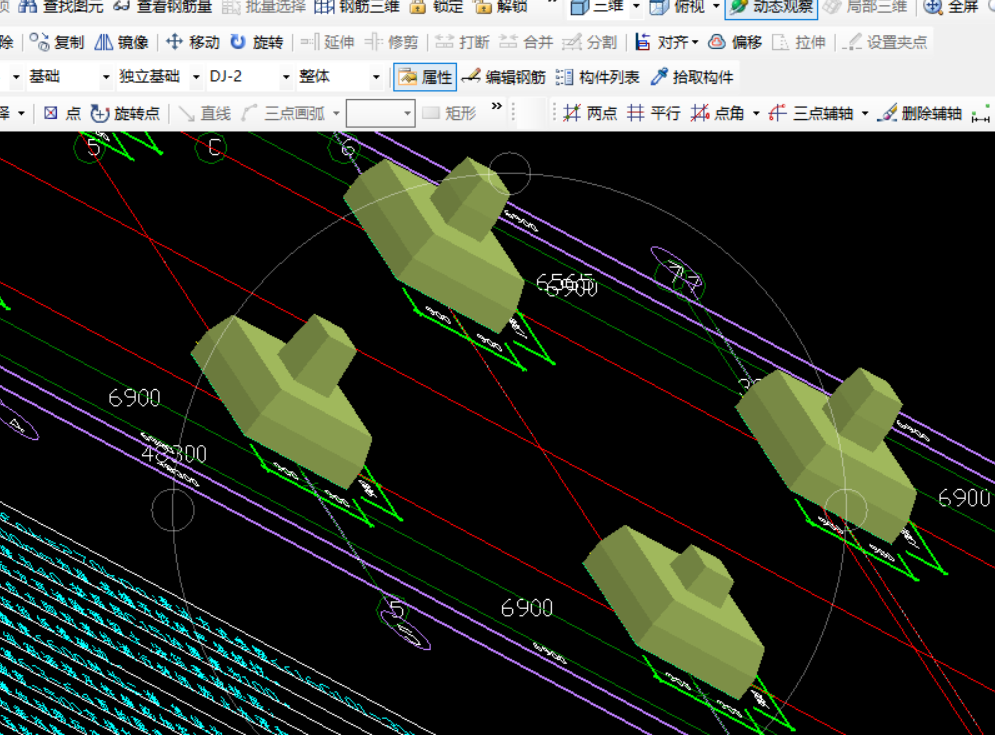Viewport: 995px width, 735px height.
Task: Open 编辑钢筋 edit rebar
Action: coord(503,77)
